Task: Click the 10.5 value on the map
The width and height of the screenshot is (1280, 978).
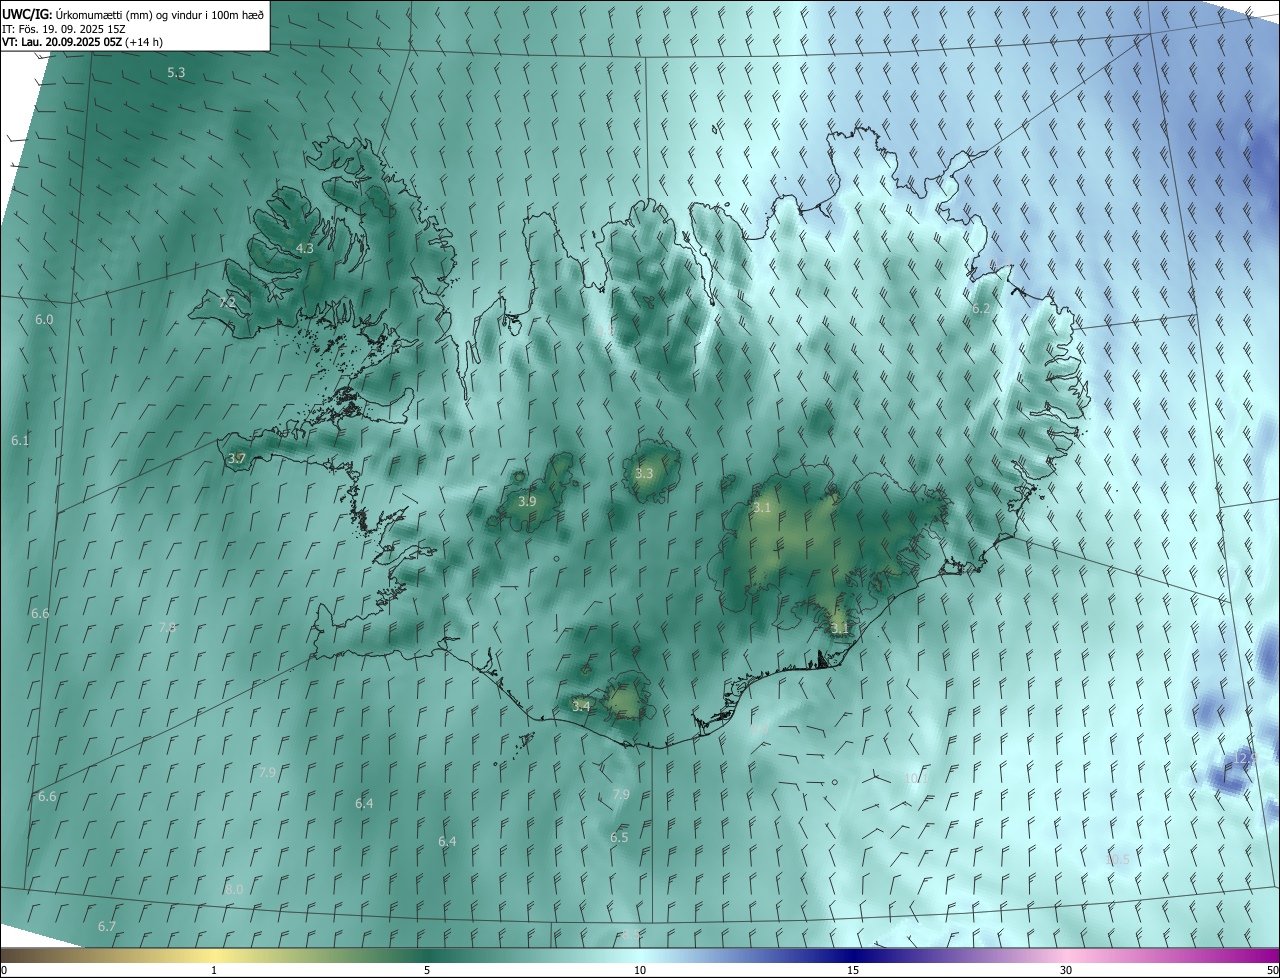Action: point(1118,860)
